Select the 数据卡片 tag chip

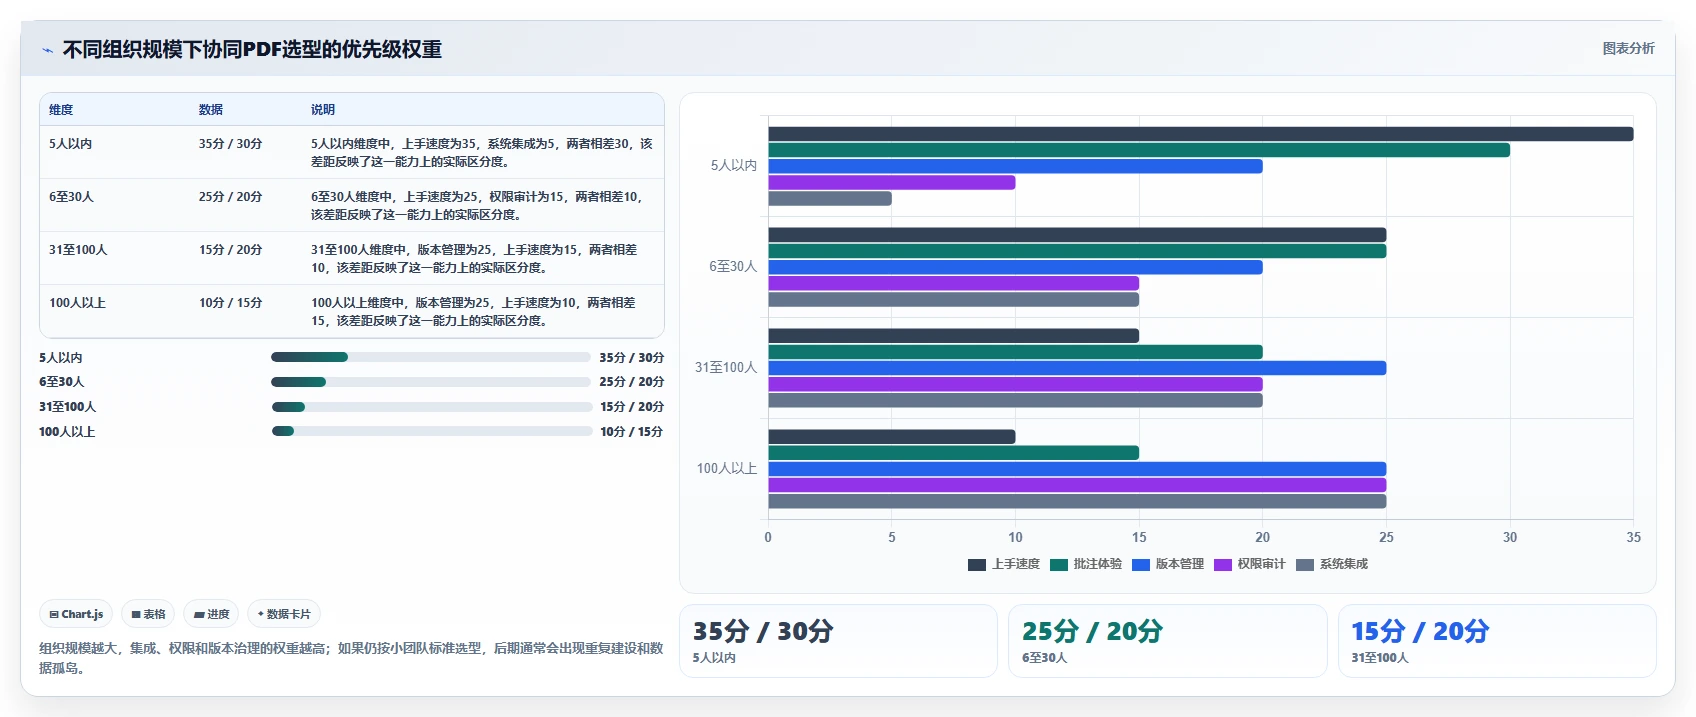click(x=284, y=614)
